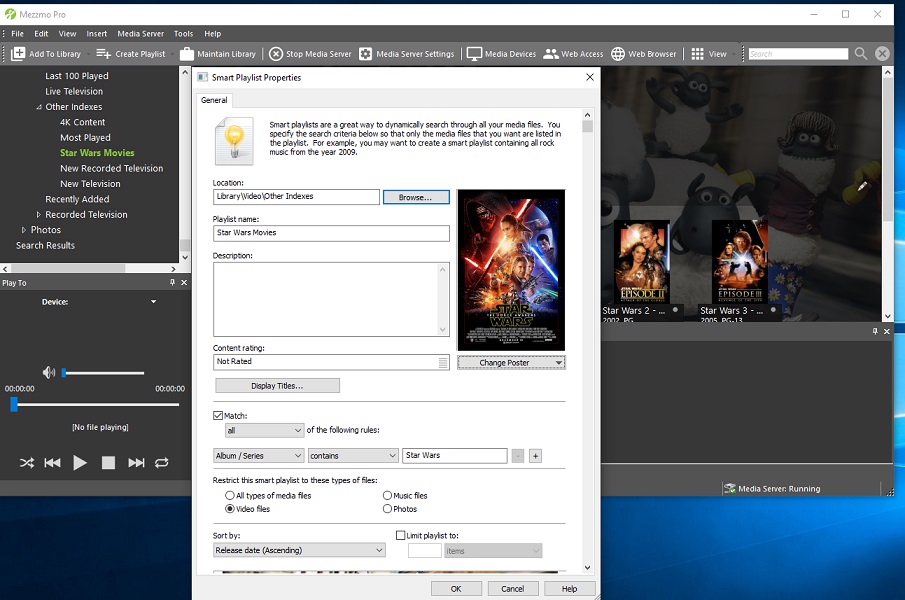The height and width of the screenshot is (600, 905).
Task: Stop the media server
Action: [x=310, y=54]
